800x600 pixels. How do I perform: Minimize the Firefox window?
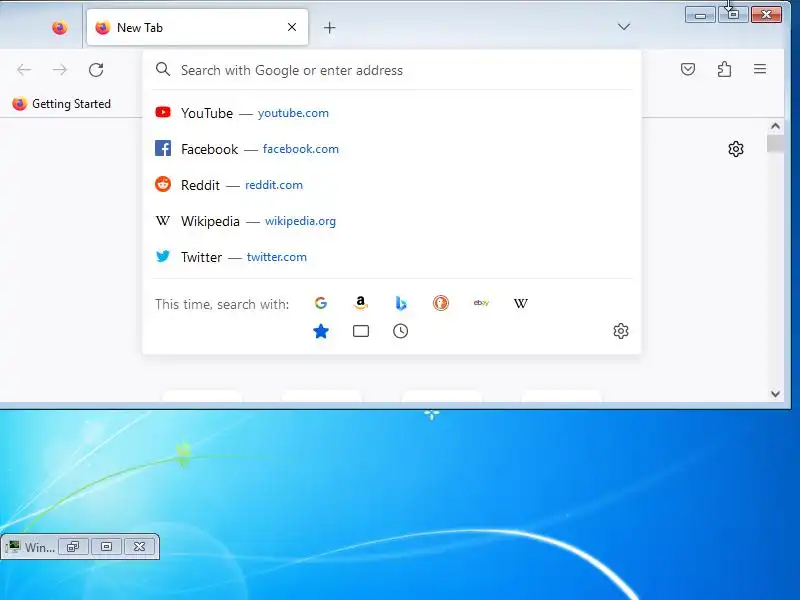pyautogui.click(x=700, y=15)
